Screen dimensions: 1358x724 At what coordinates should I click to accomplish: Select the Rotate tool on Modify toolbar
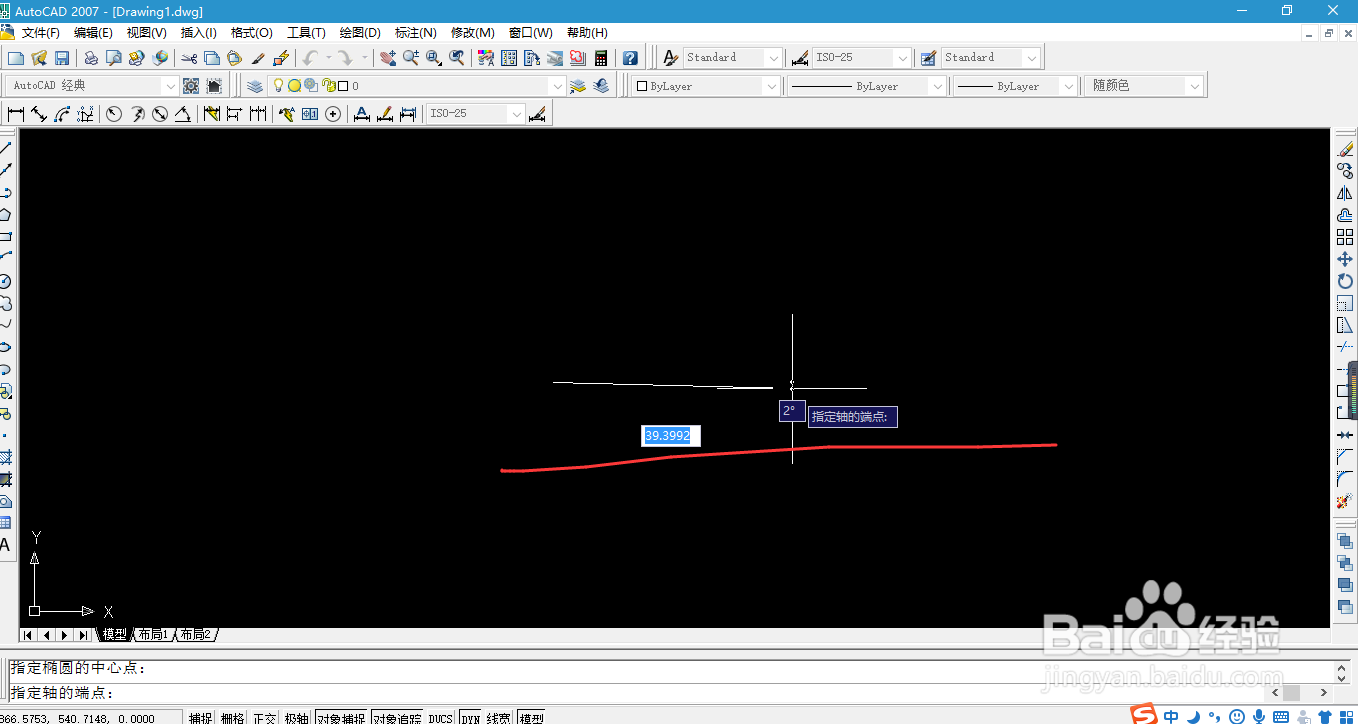[x=1345, y=281]
